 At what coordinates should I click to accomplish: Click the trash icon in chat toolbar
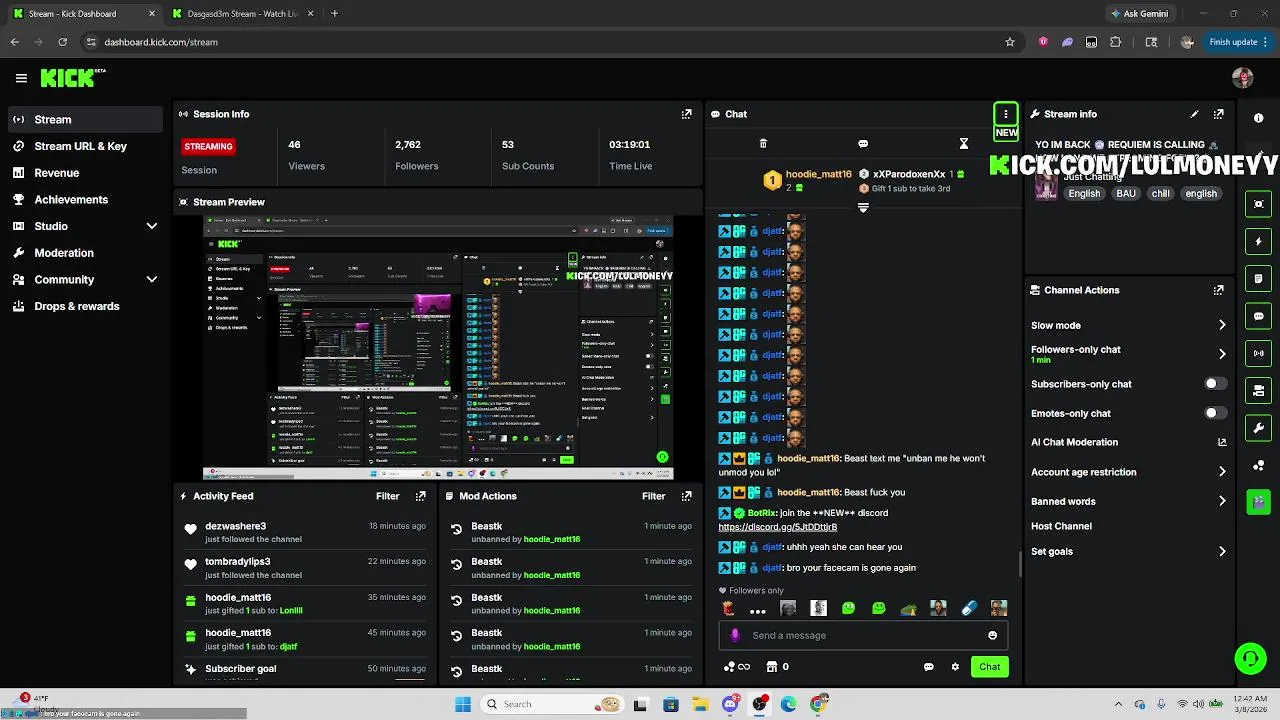763,144
